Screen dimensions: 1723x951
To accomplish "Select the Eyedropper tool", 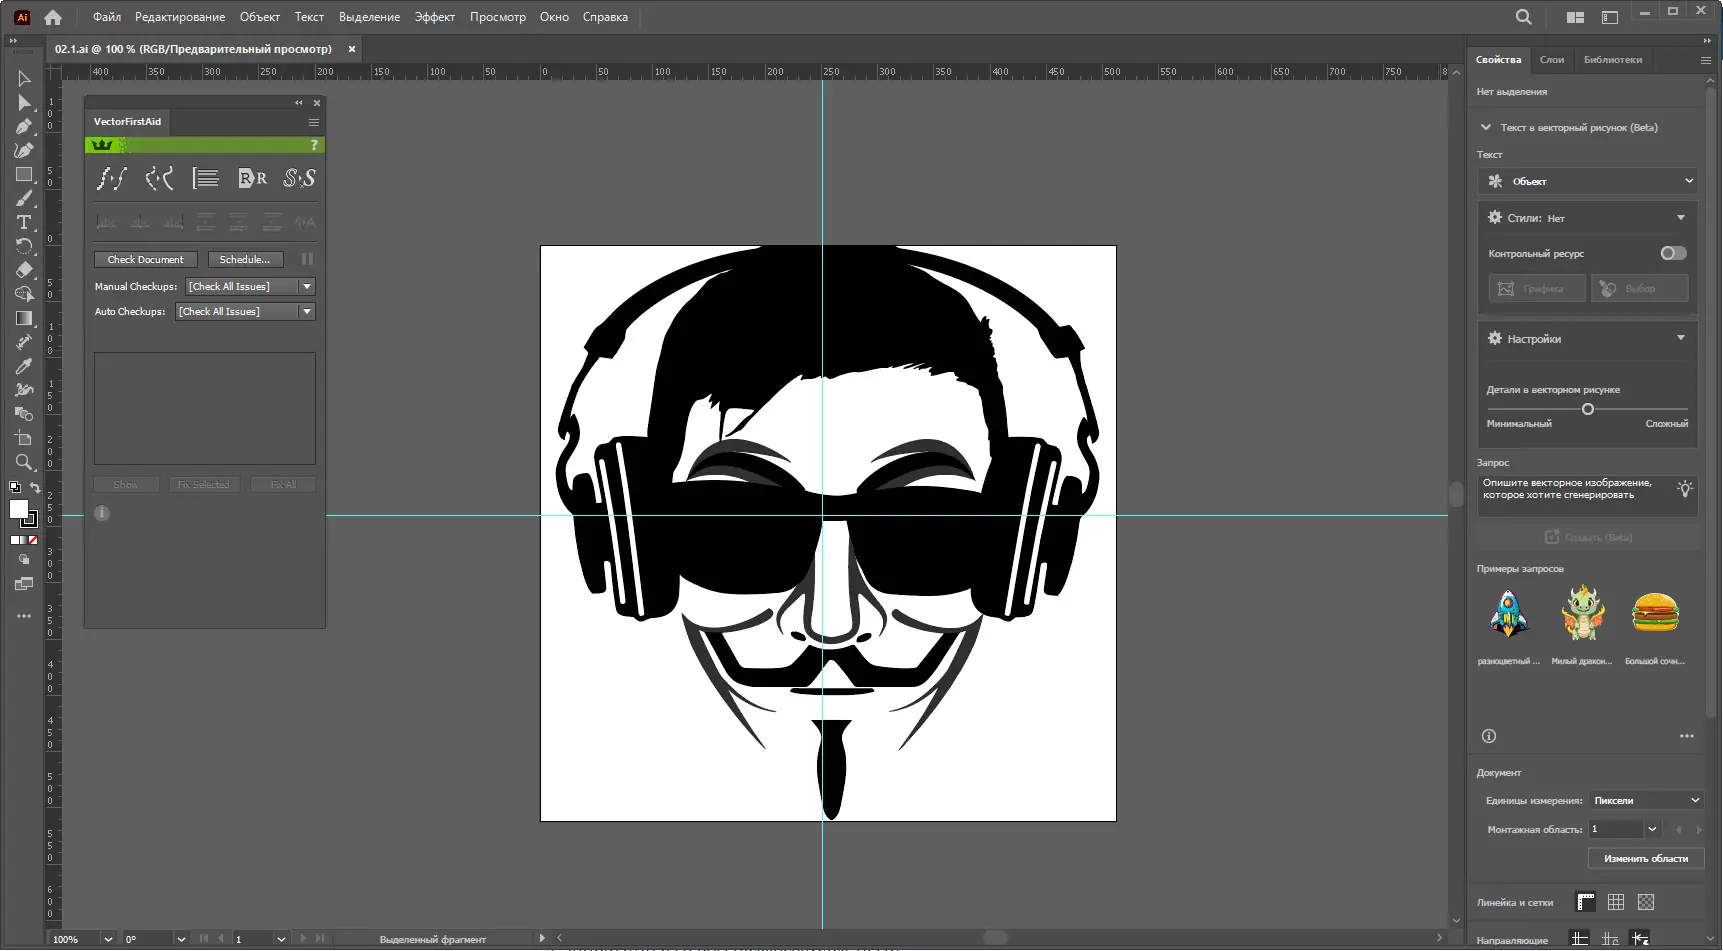I will click(x=24, y=366).
